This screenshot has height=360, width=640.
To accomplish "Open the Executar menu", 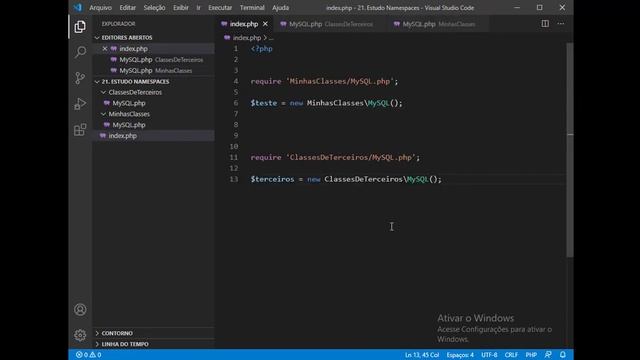I will pyautogui.click(x=220, y=8).
